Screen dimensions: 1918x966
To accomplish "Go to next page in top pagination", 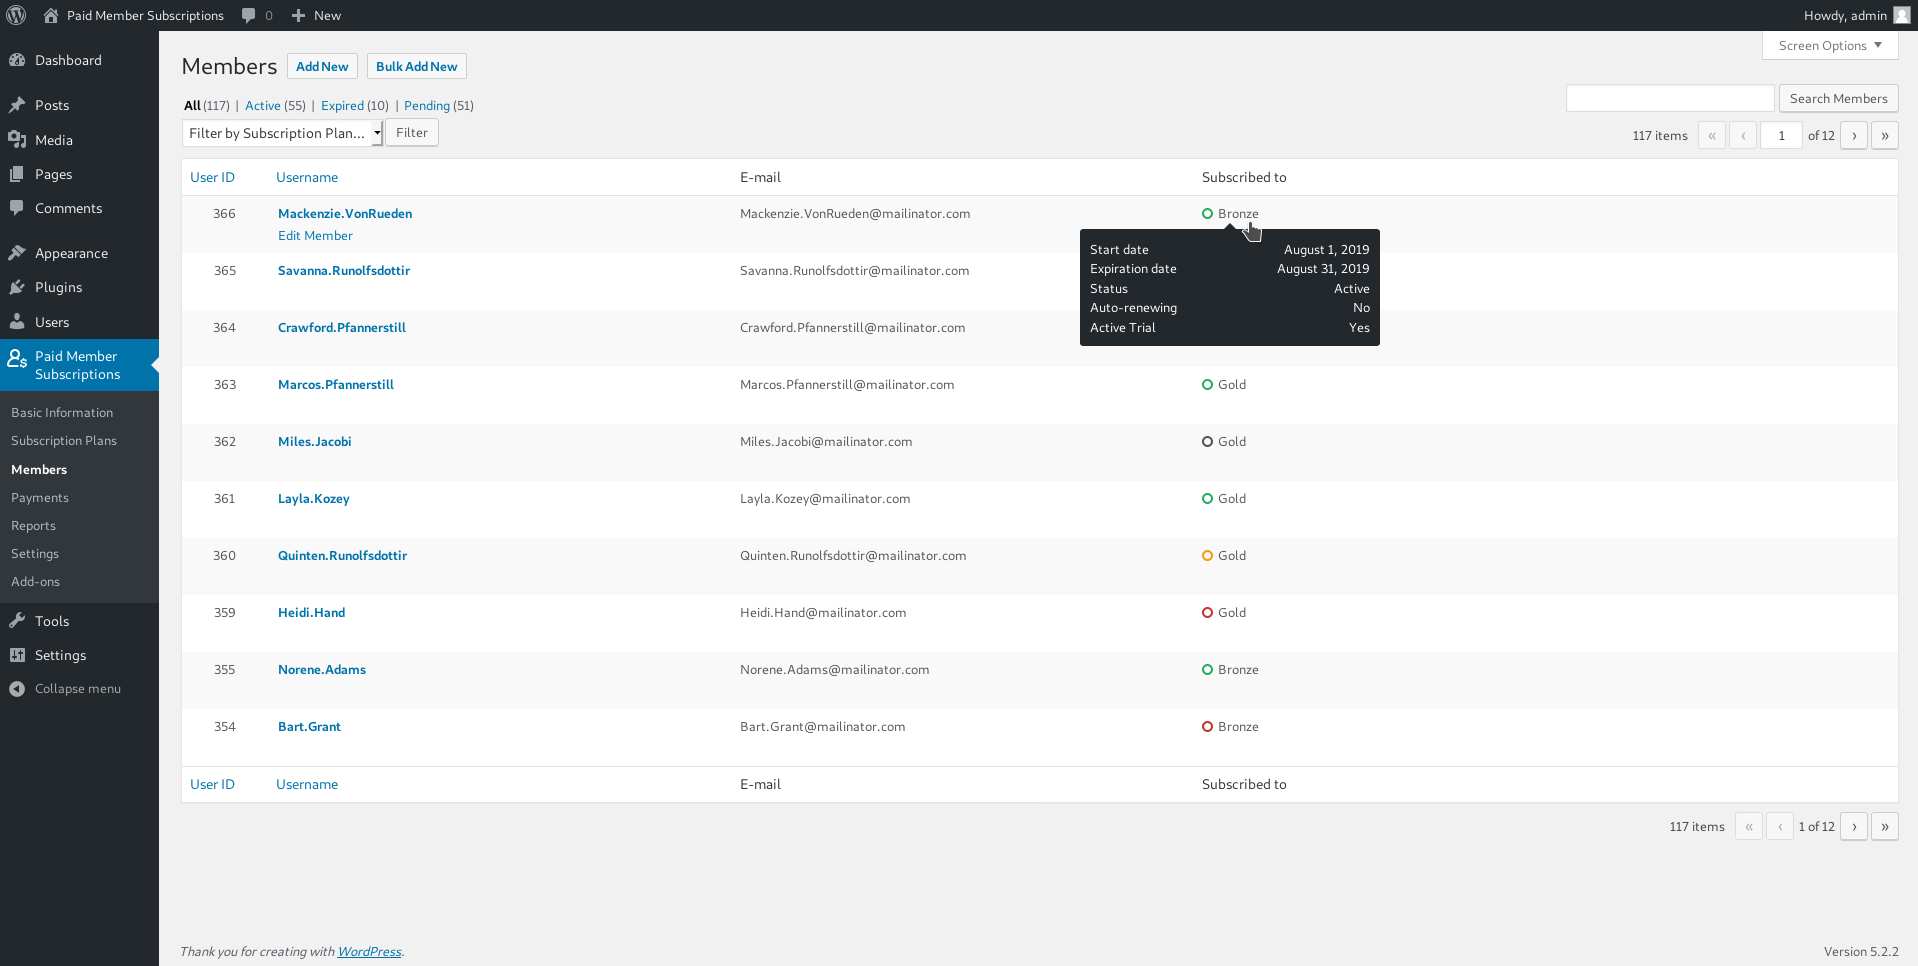I will pos(1853,136).
